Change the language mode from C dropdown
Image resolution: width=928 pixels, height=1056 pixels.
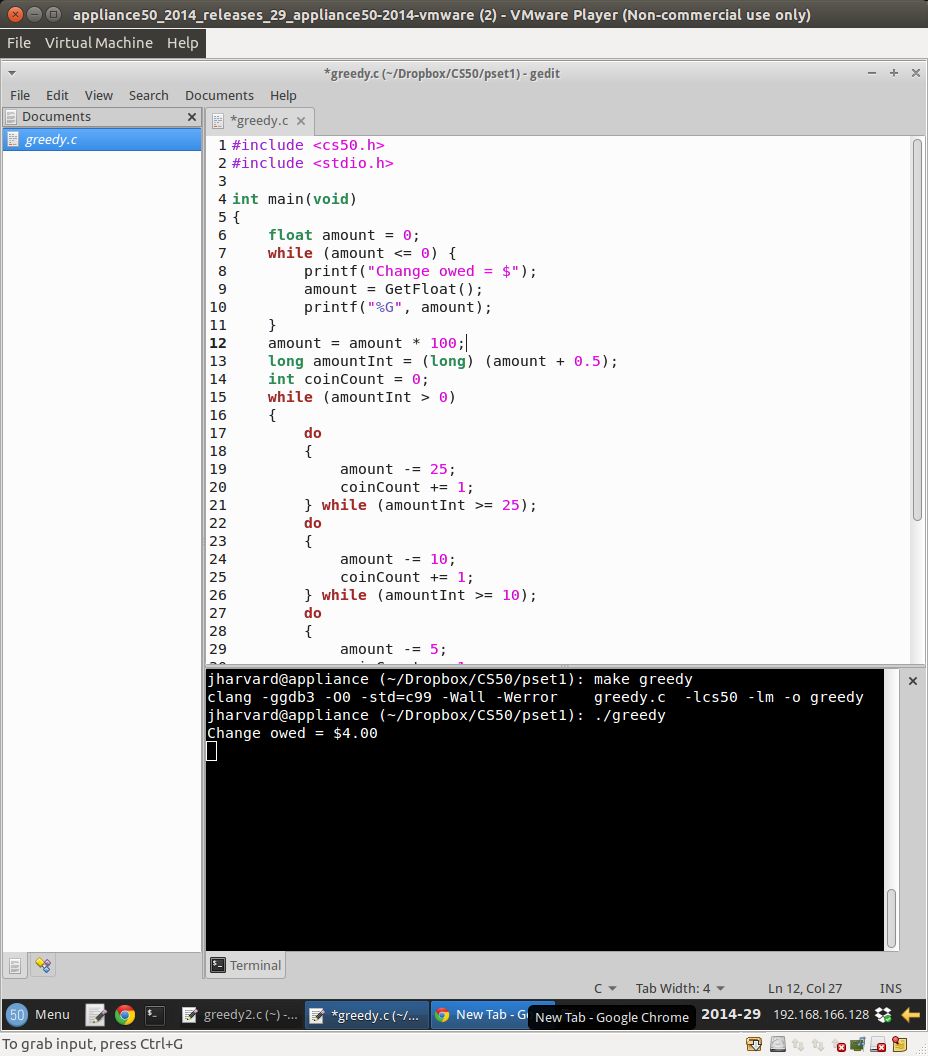click(605, 988)
